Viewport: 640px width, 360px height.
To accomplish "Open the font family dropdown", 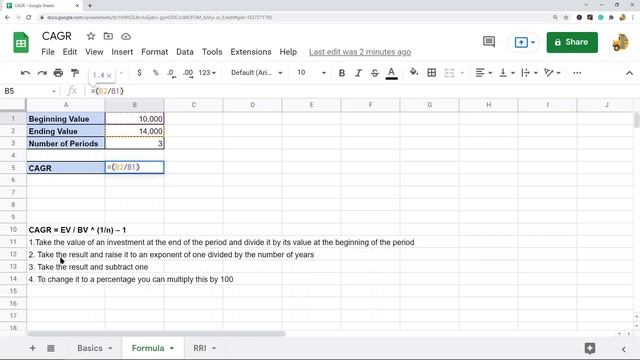I will click(x=256, y=73).
